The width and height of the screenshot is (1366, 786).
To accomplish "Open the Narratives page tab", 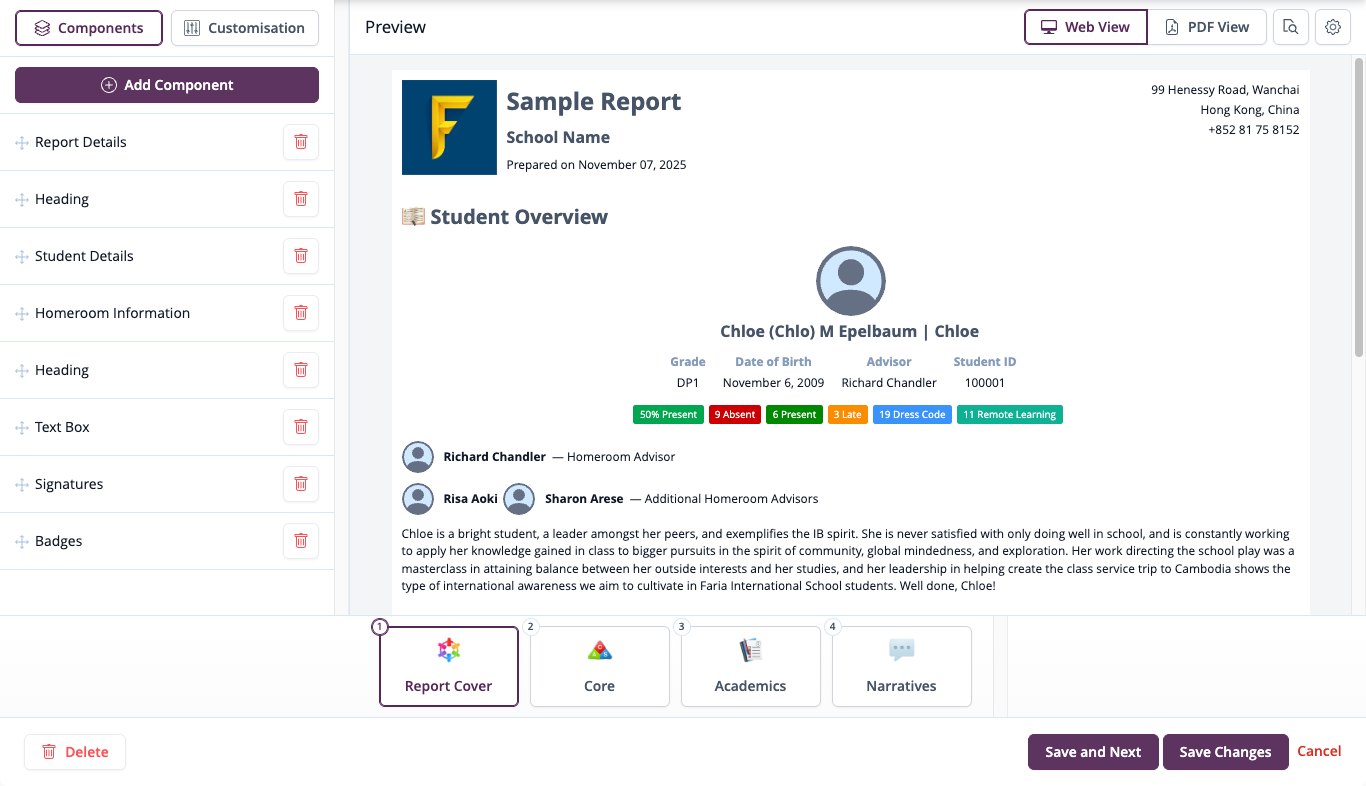I will point(902,667).
